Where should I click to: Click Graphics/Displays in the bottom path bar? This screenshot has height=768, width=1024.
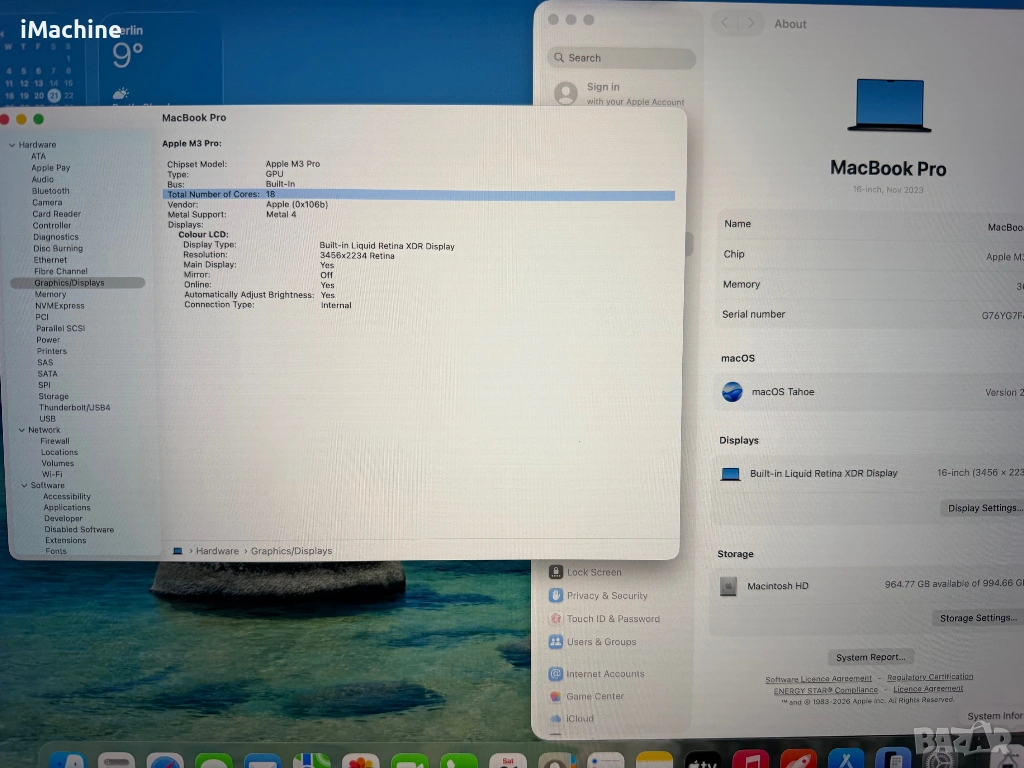291,551
